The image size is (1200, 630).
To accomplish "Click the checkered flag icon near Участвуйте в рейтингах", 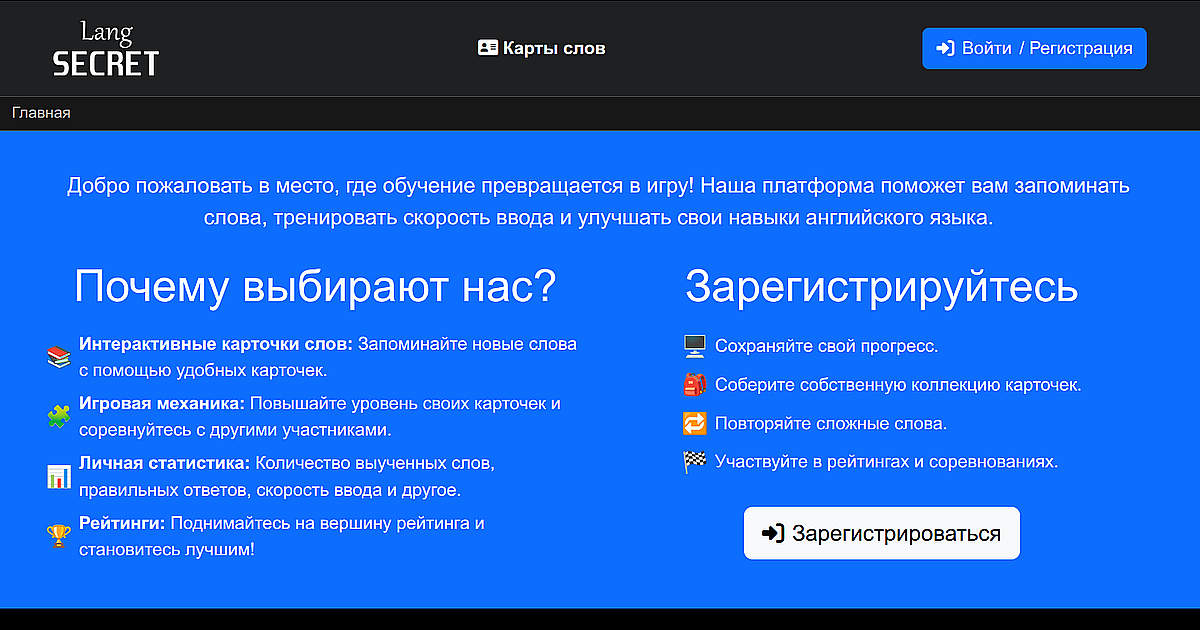I will click(x=695, y=461).
